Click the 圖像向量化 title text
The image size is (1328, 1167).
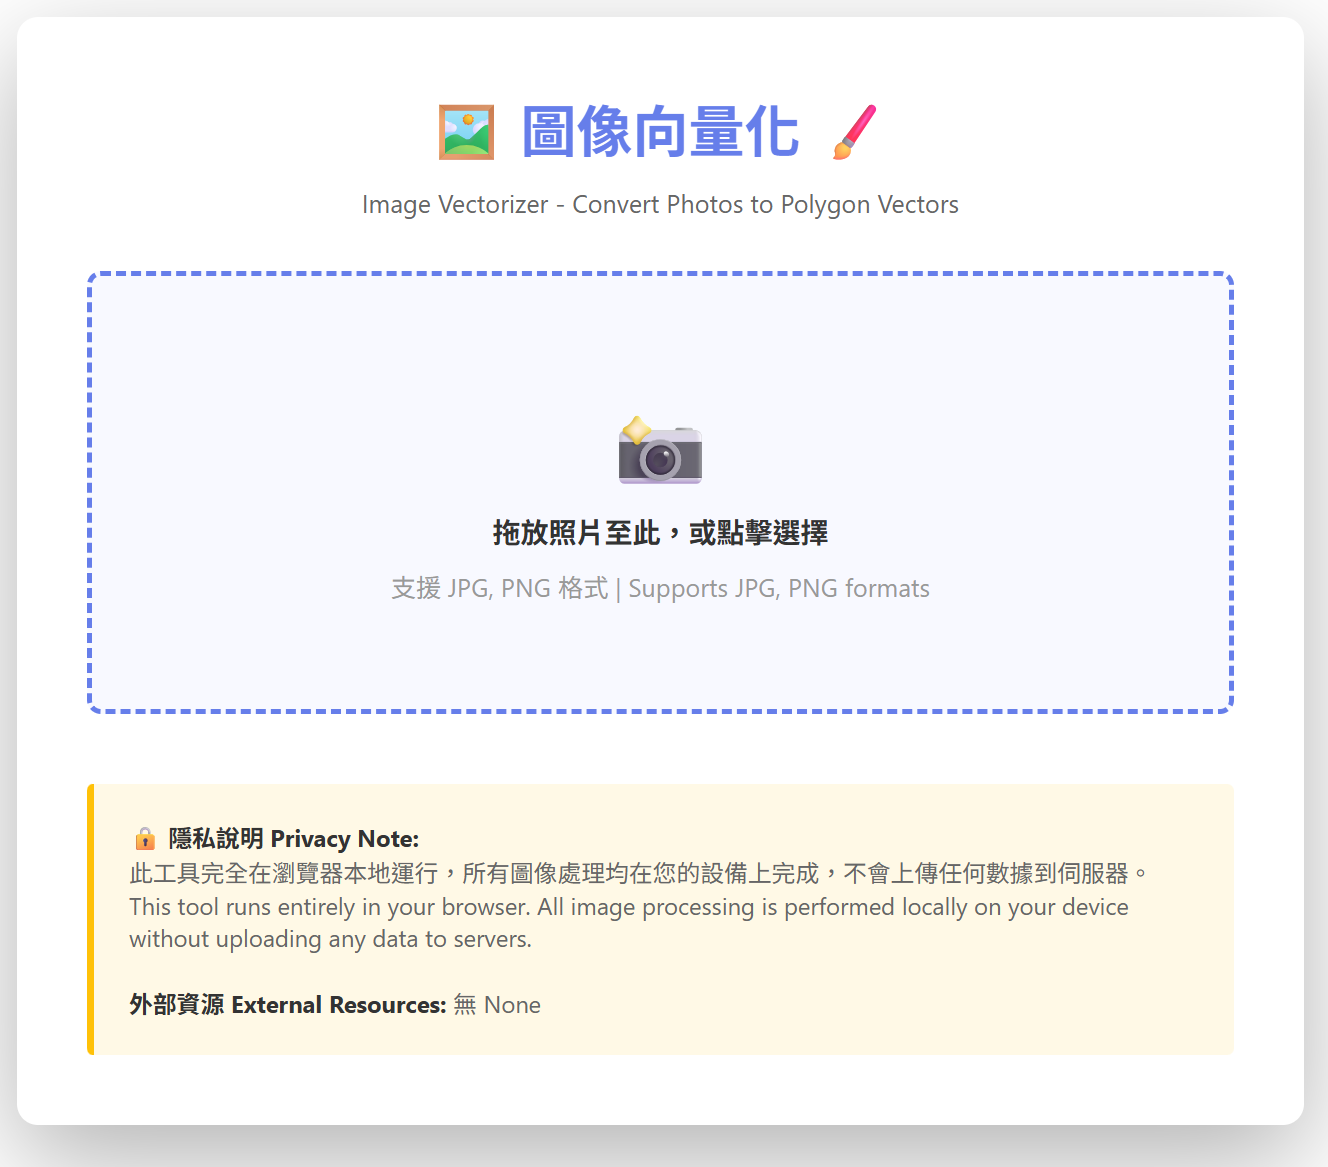tap(659, 132)
